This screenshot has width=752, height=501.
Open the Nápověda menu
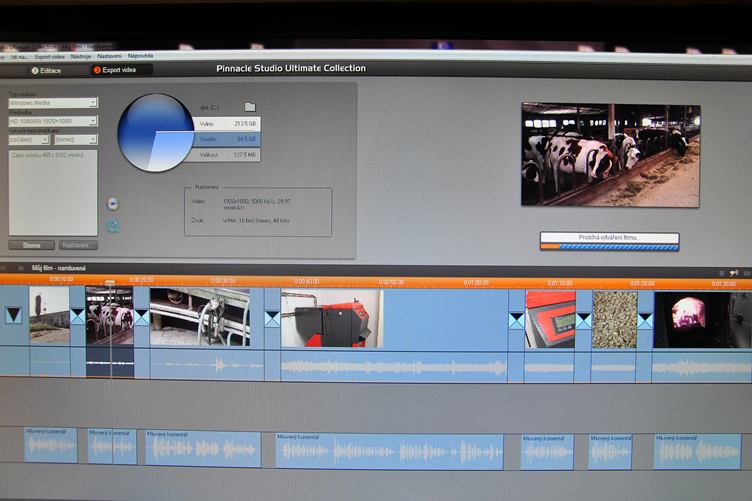(x=140, y=56)
